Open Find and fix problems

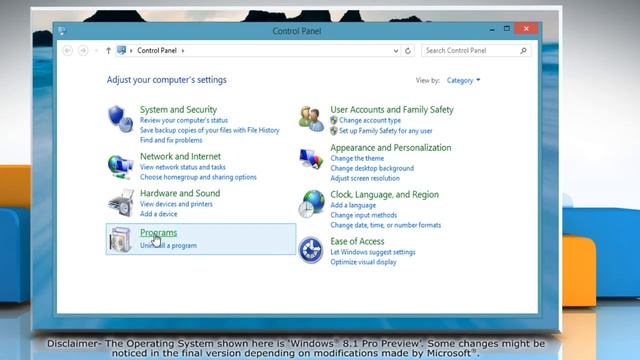tap(171, 140)
